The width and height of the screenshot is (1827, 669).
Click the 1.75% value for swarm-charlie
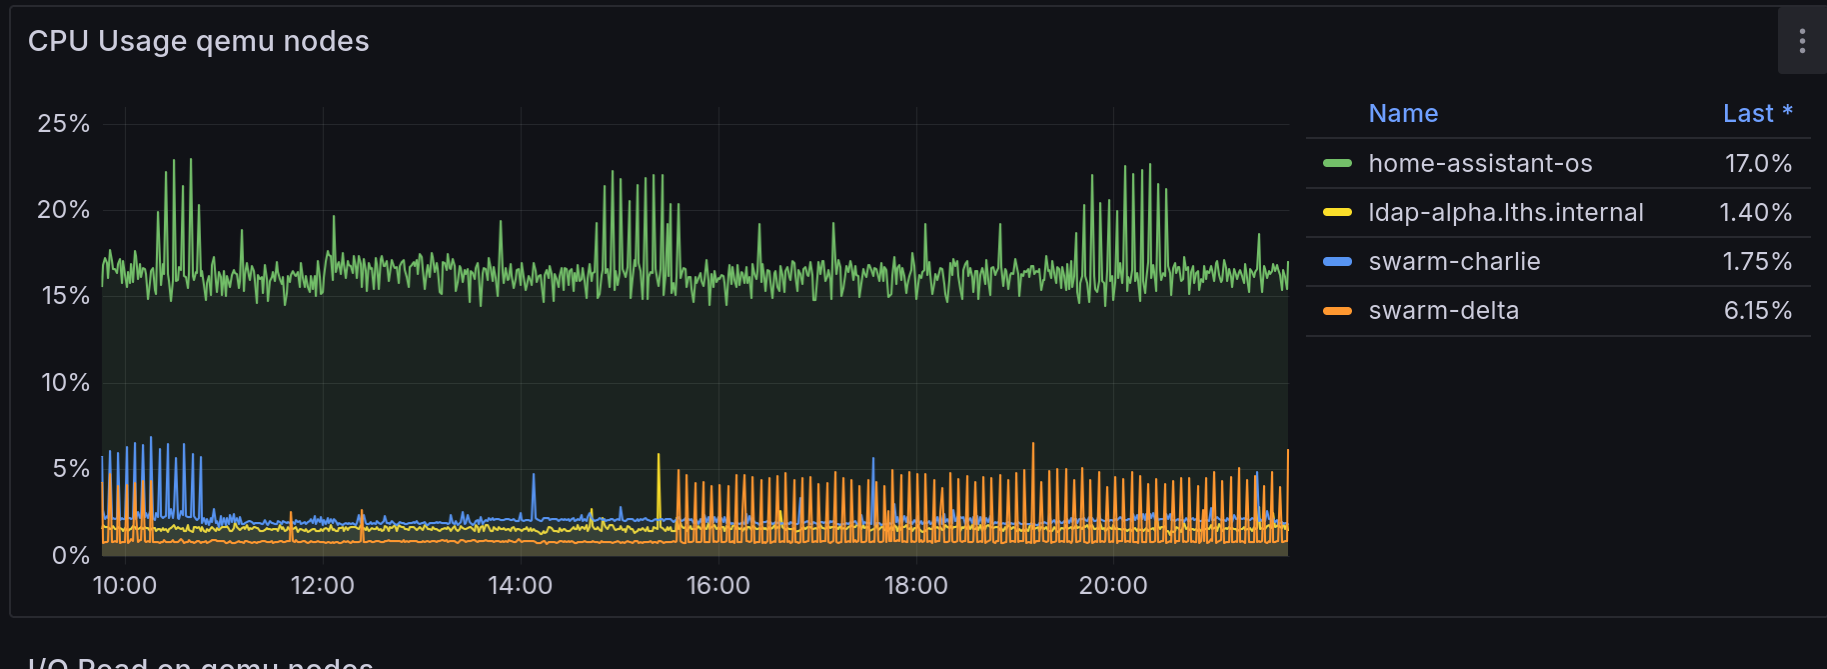1756,261
